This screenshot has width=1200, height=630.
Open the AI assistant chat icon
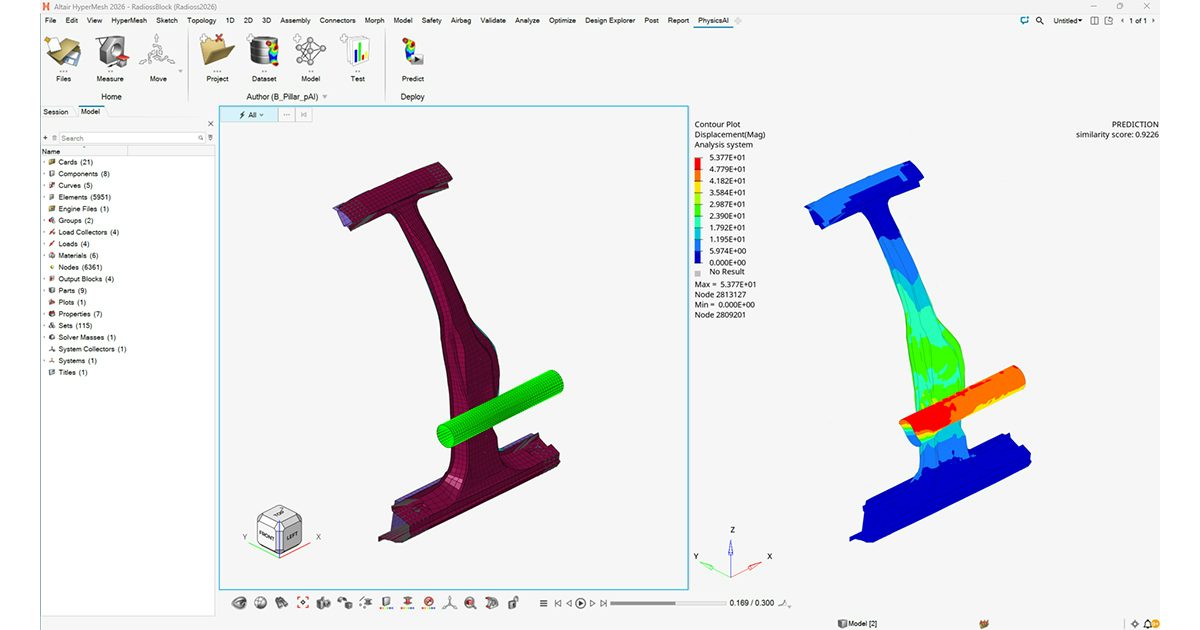(1024, 21)
